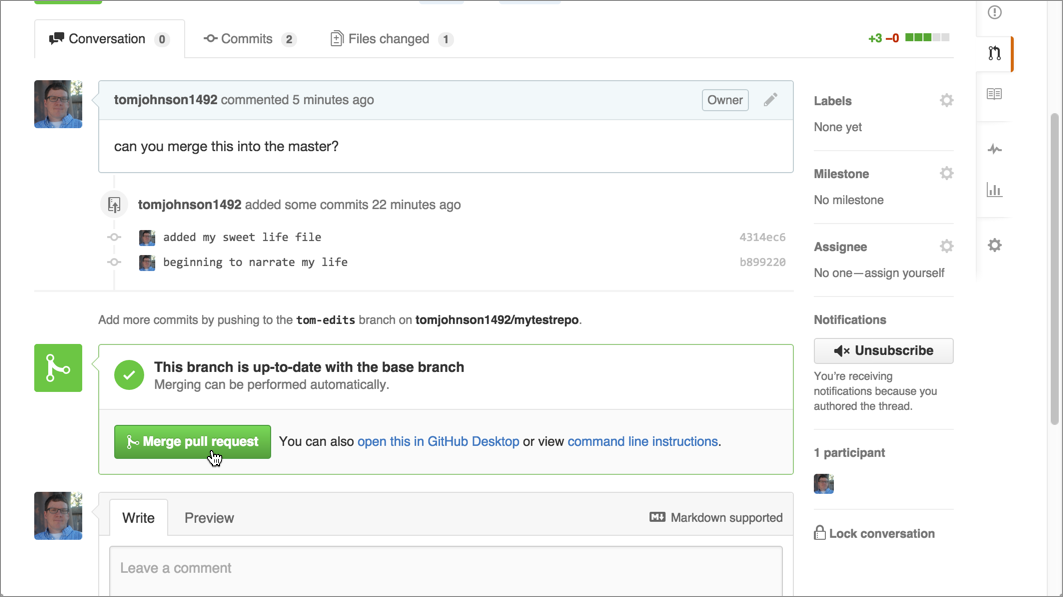This screenshot has width=1063, height=597.
Task: Open the Pulse activity icon
Action: tap(994, 149)
